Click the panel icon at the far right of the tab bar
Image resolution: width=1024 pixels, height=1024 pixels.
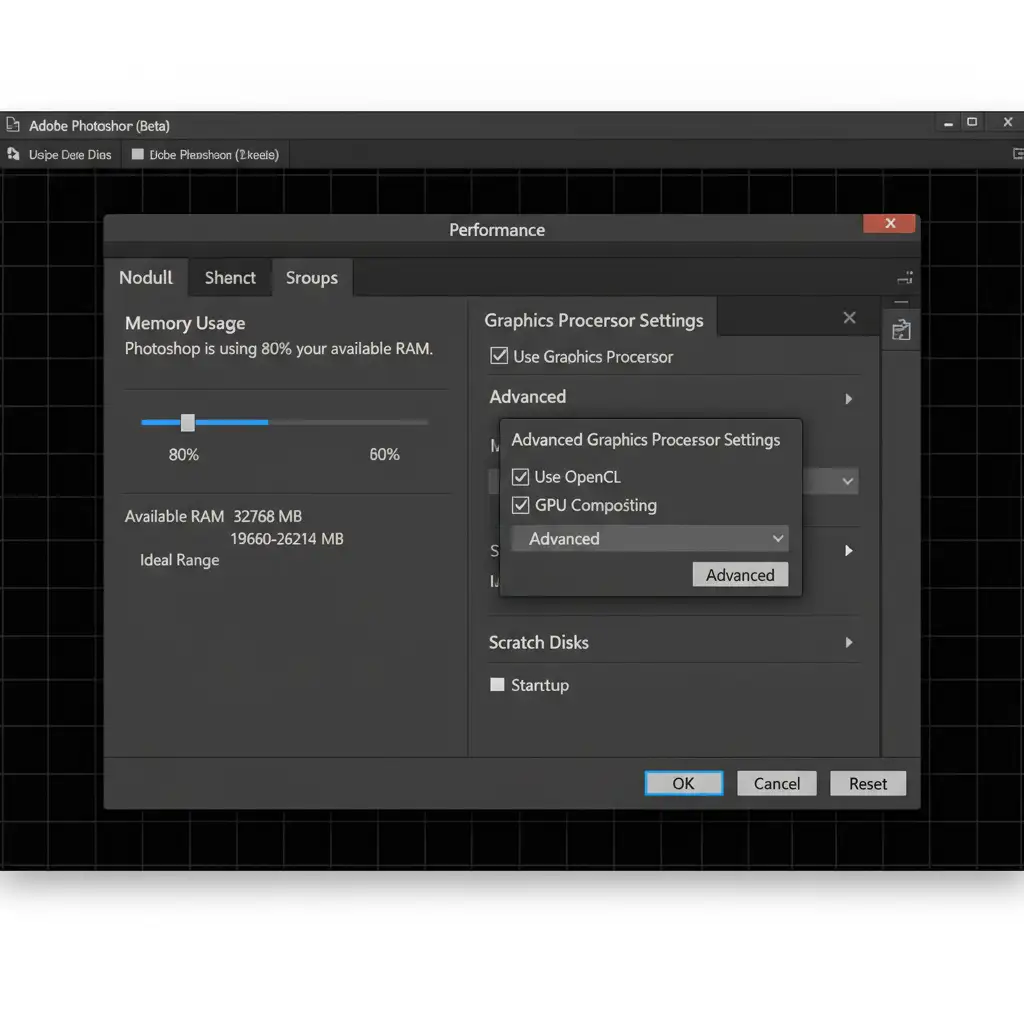1017,154
